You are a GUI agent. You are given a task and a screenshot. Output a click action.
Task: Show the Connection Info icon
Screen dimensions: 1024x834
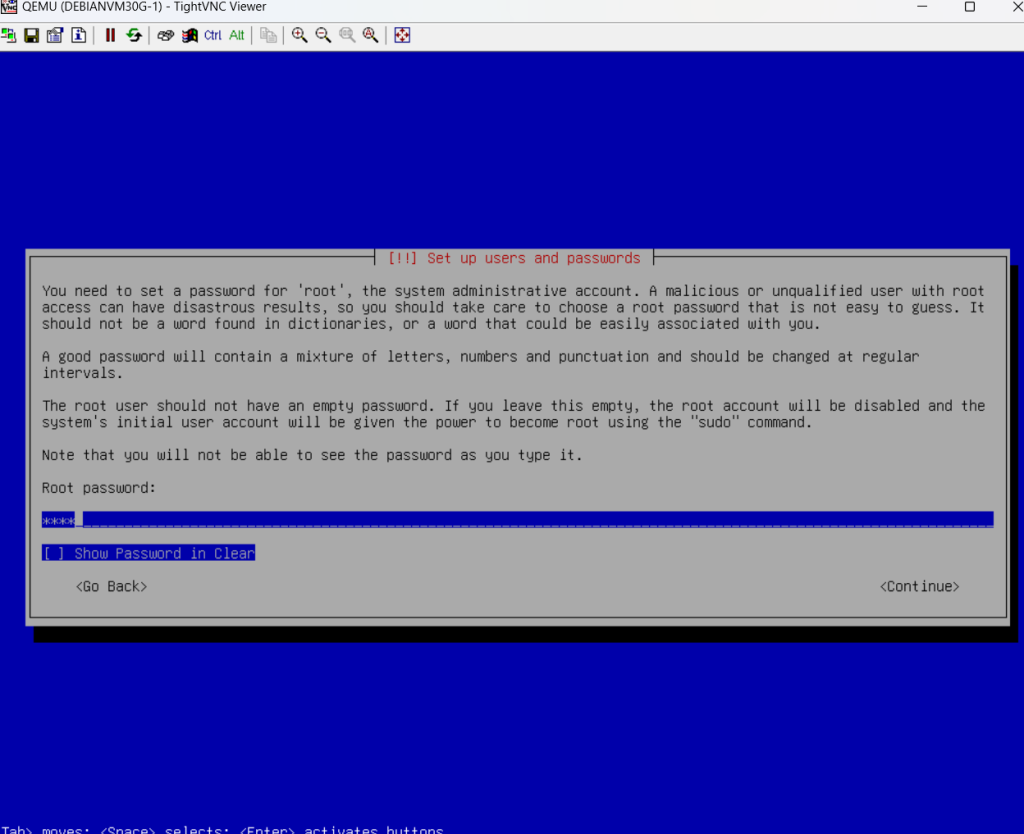coord(78,35)
